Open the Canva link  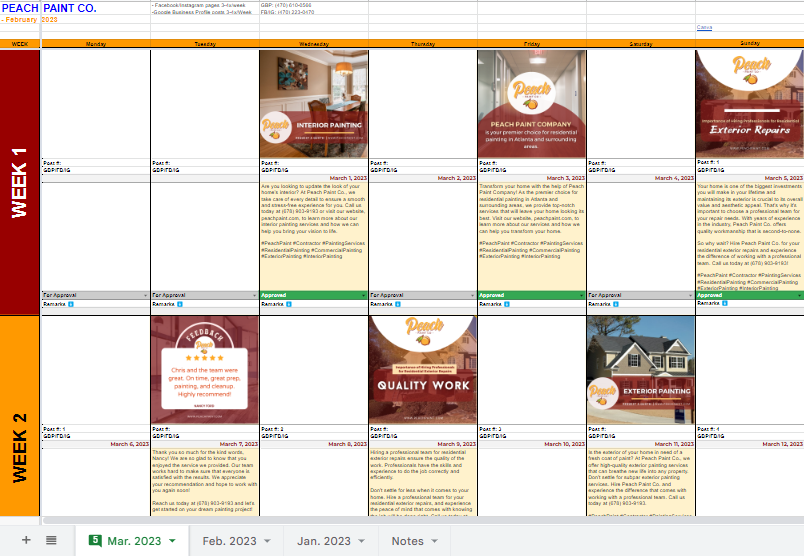(x=704, y=27)
